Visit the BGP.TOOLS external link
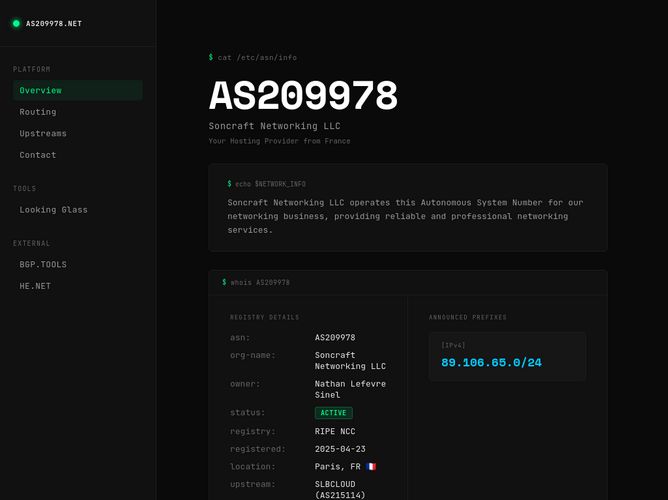The width and height of the screenshot is (668, 500). (x=78, y=264)
